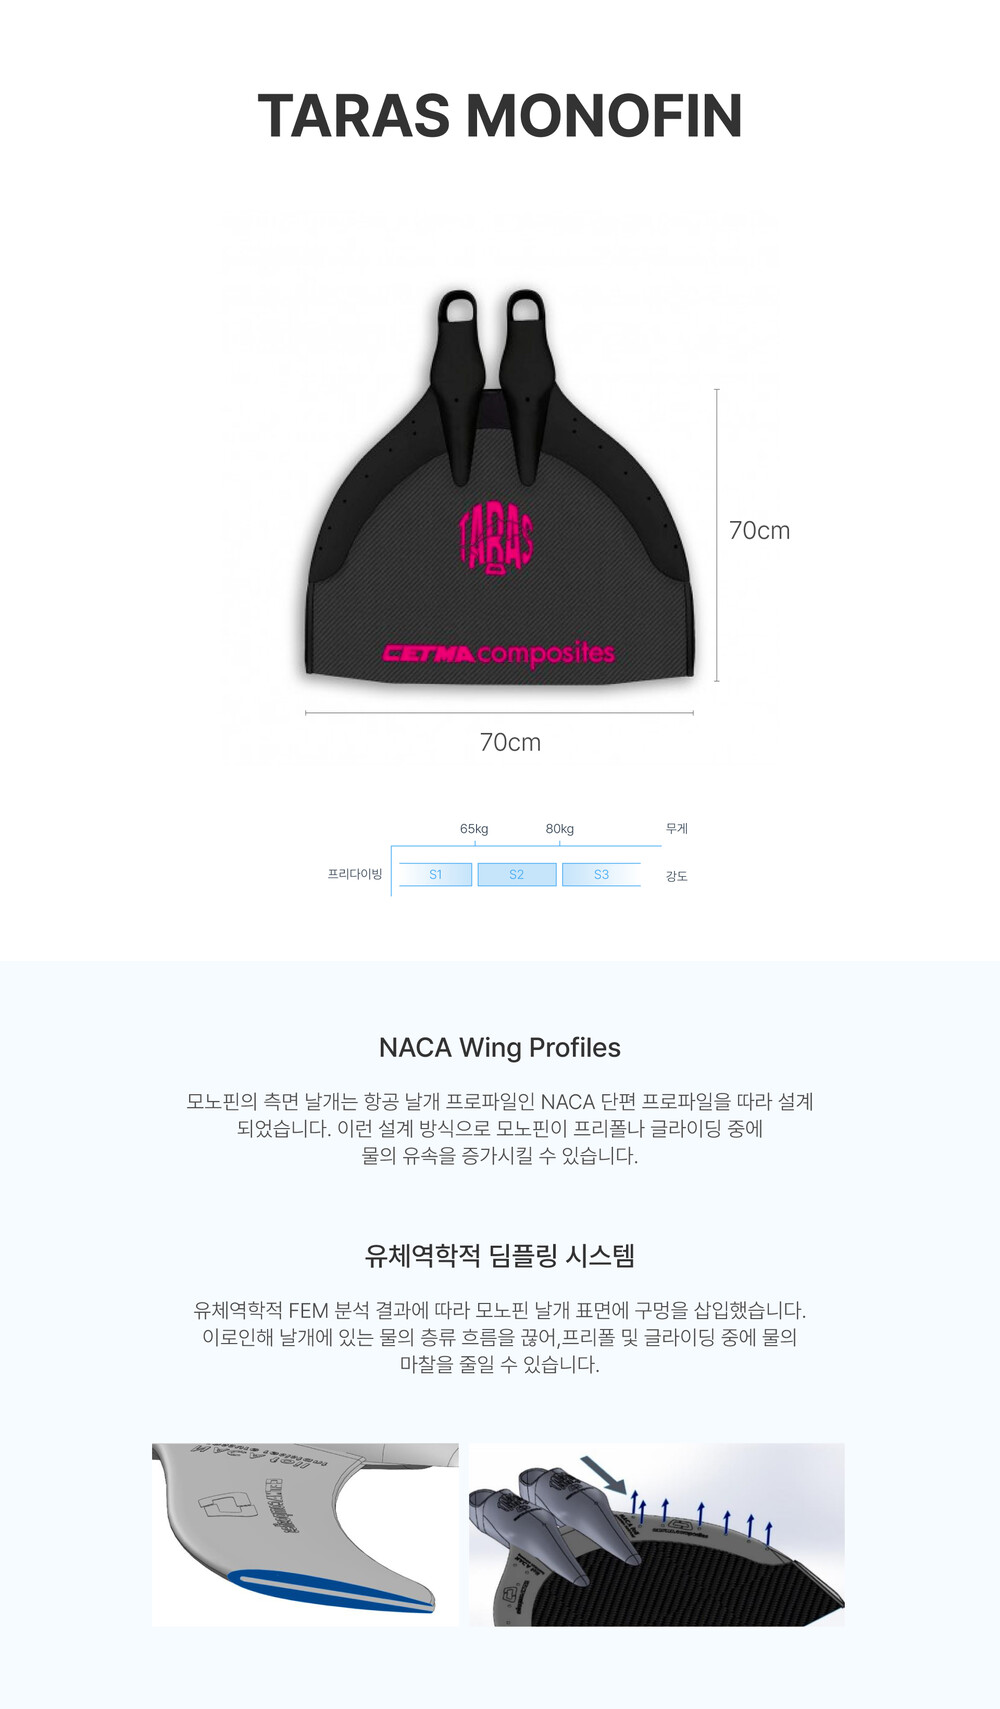Click the 유체역학적 딤플링 시스템 heading

coord(500,1255)
